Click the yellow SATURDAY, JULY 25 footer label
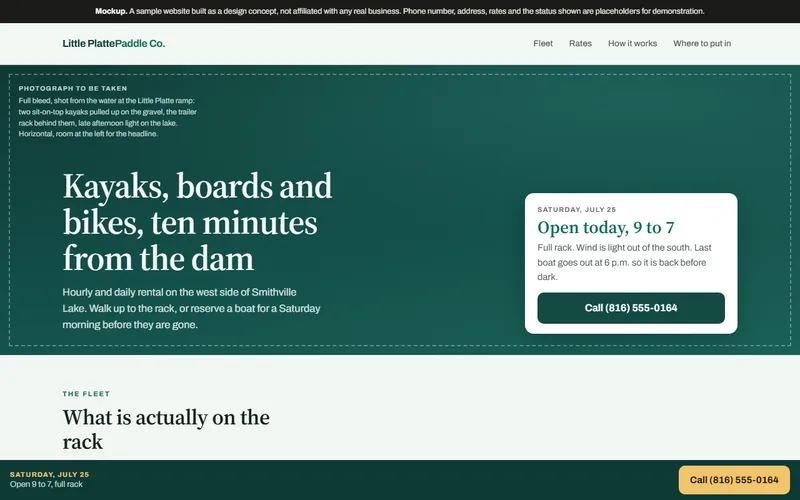 click(49, 474)
